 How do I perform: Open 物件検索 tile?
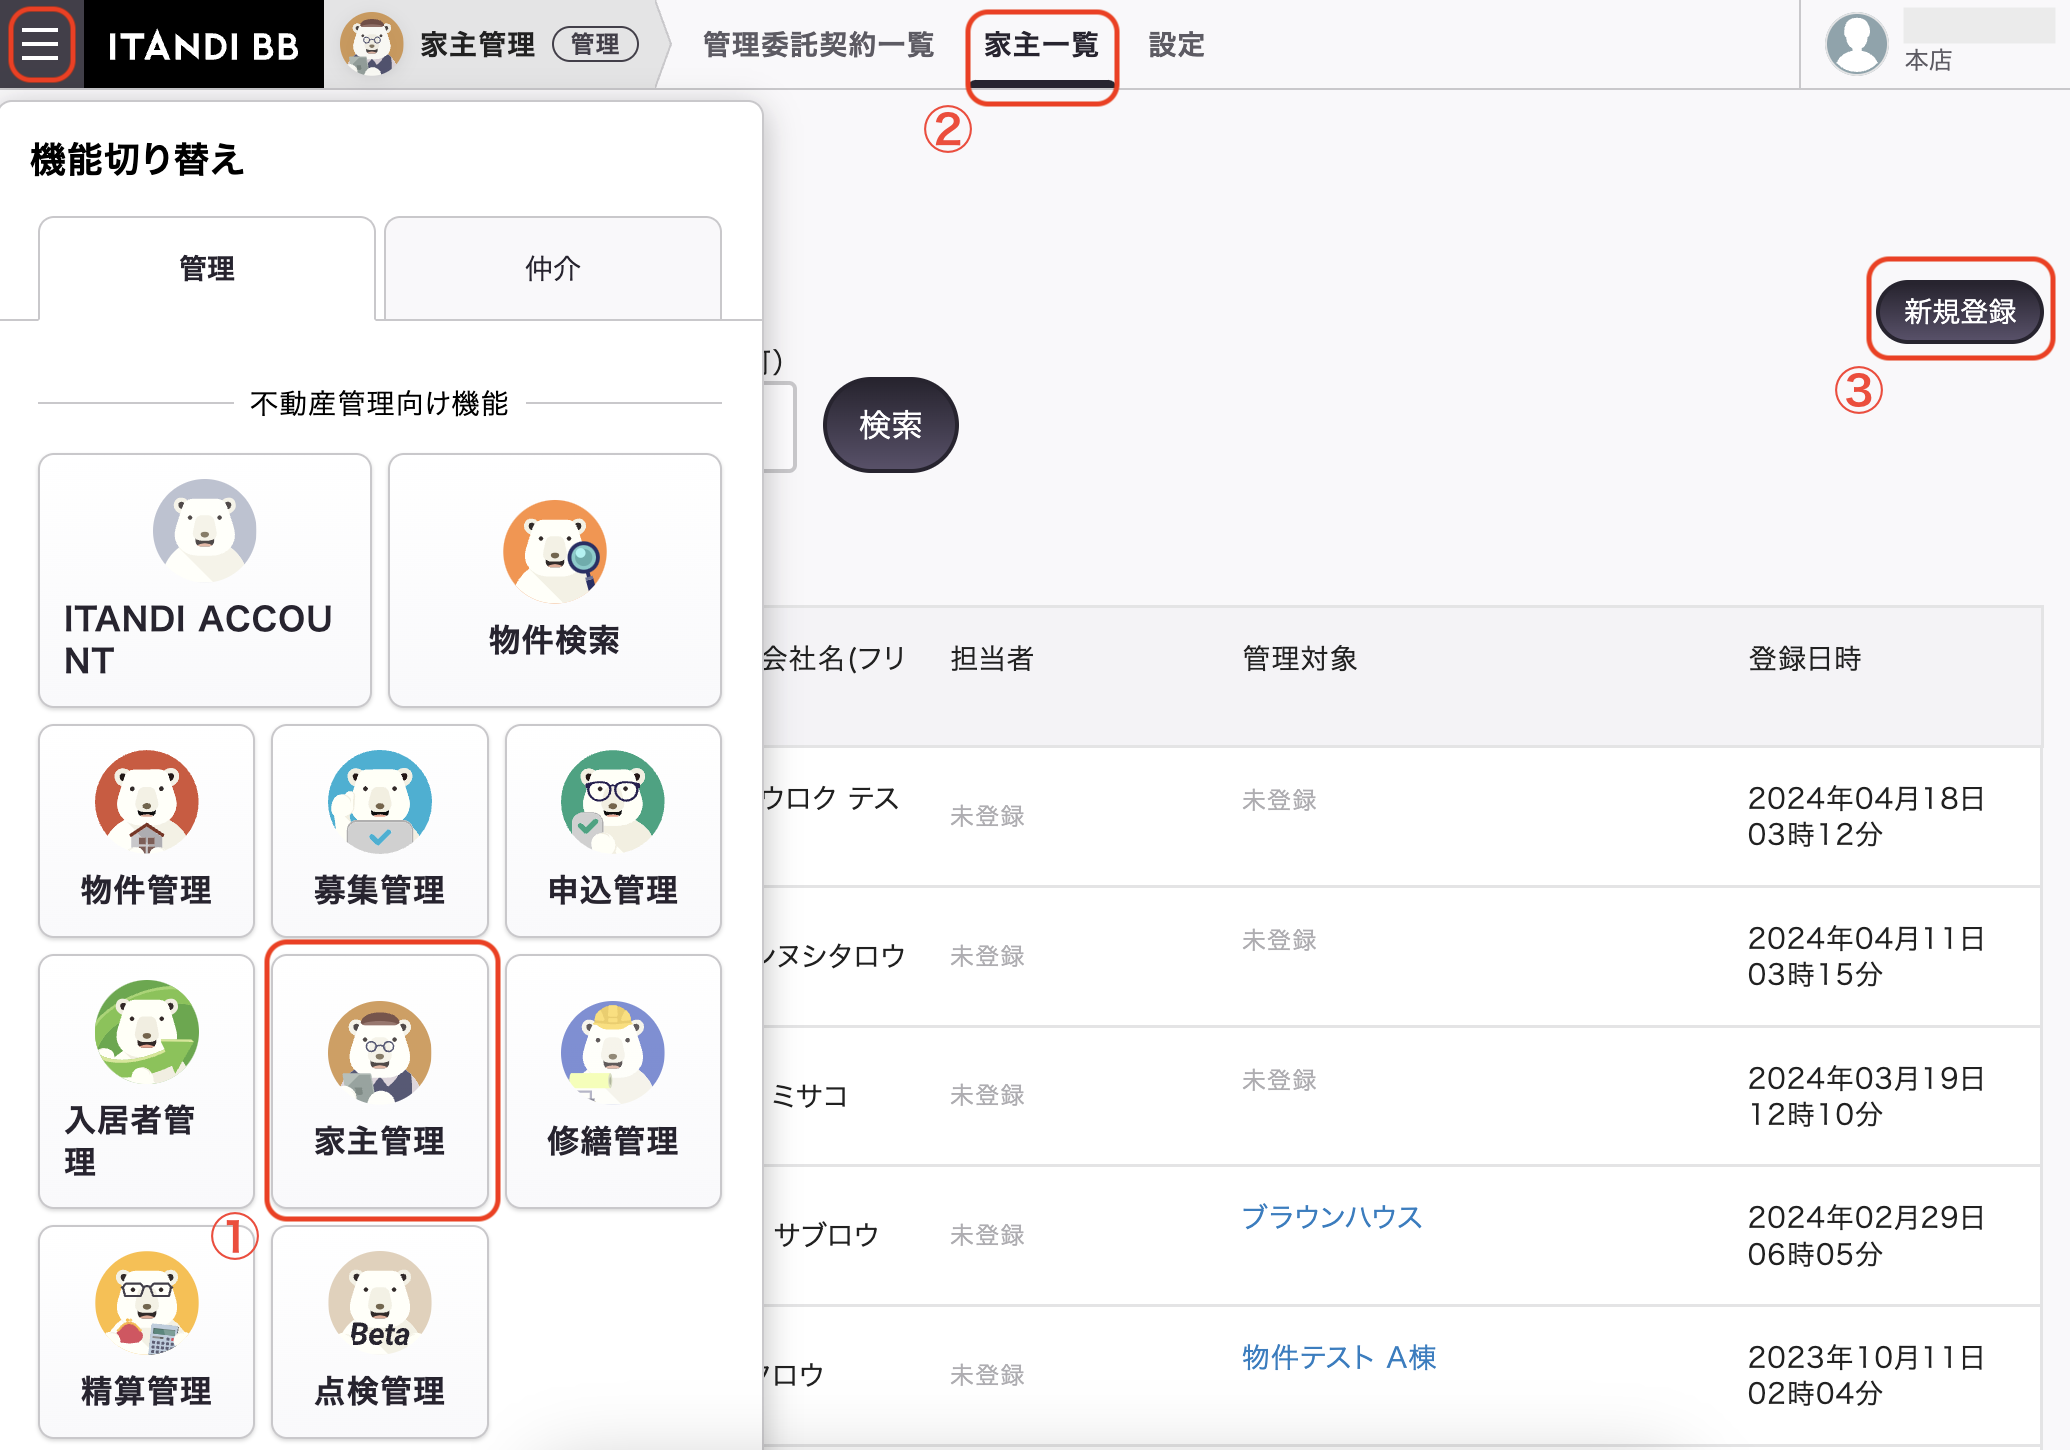pos(555,580)
